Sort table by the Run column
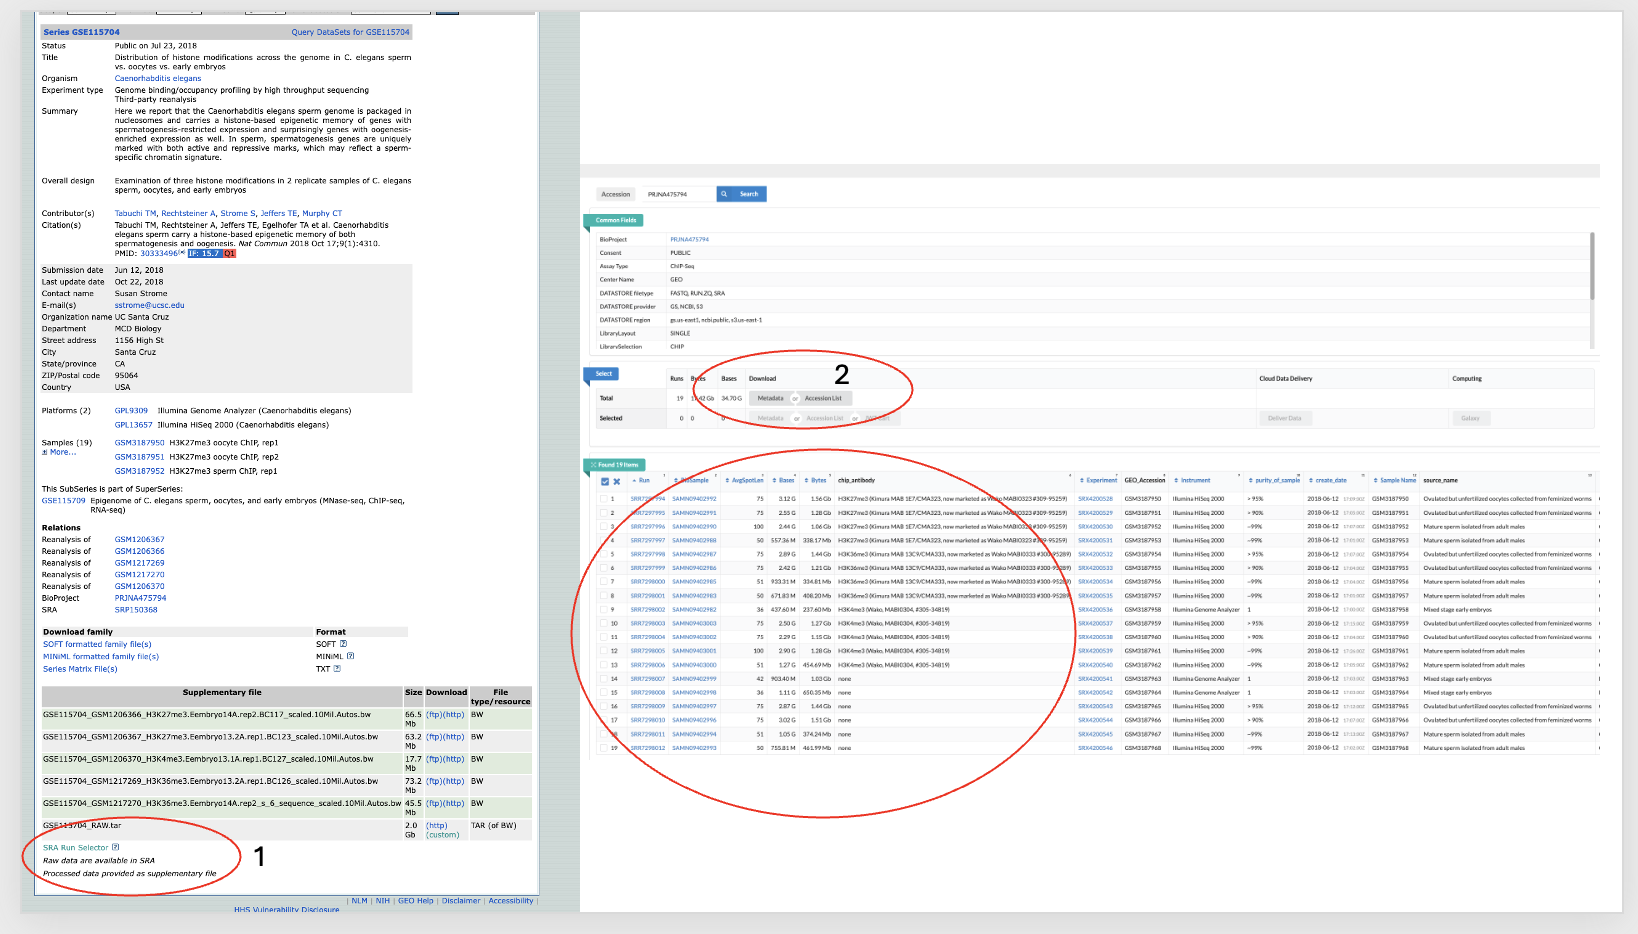The image size is (1638, 934). [643, 480]
